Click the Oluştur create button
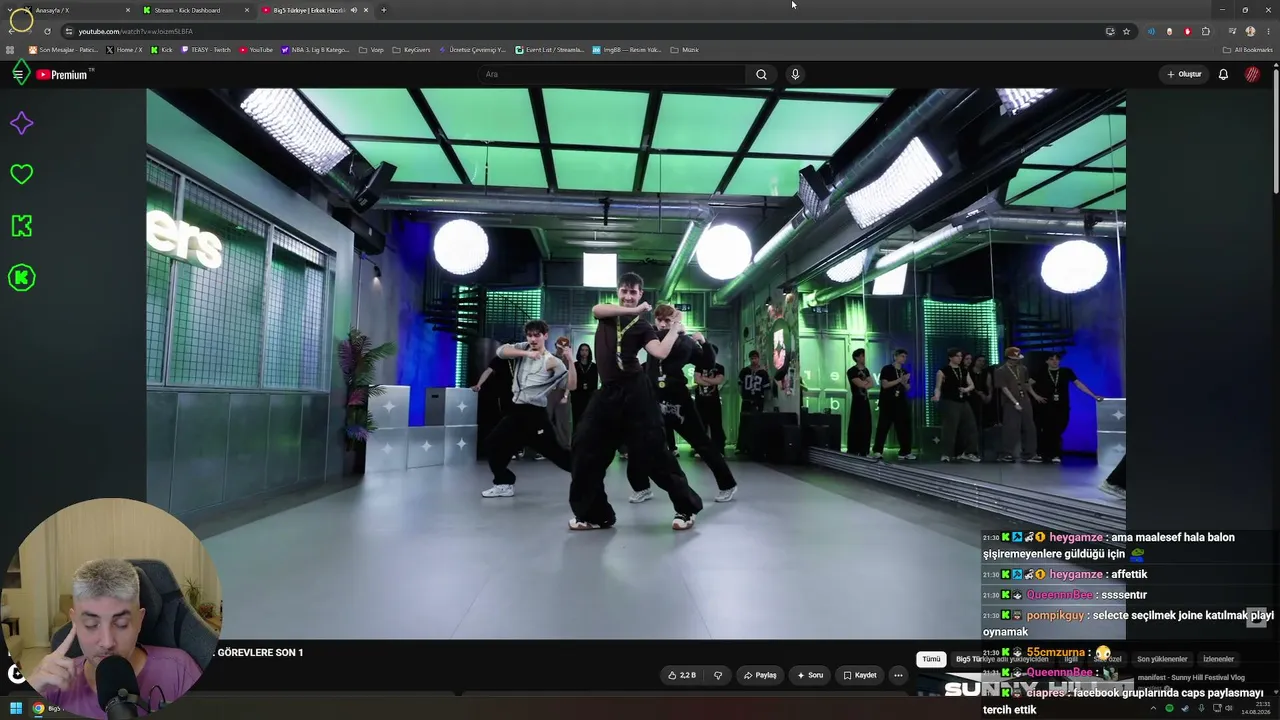Image resolution: width=1280 pixels, height=720 pixels. 1184,74
